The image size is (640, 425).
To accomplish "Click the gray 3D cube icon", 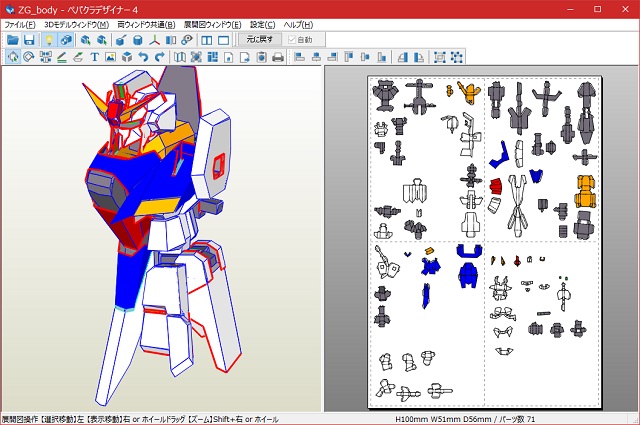I will point(127,57).
